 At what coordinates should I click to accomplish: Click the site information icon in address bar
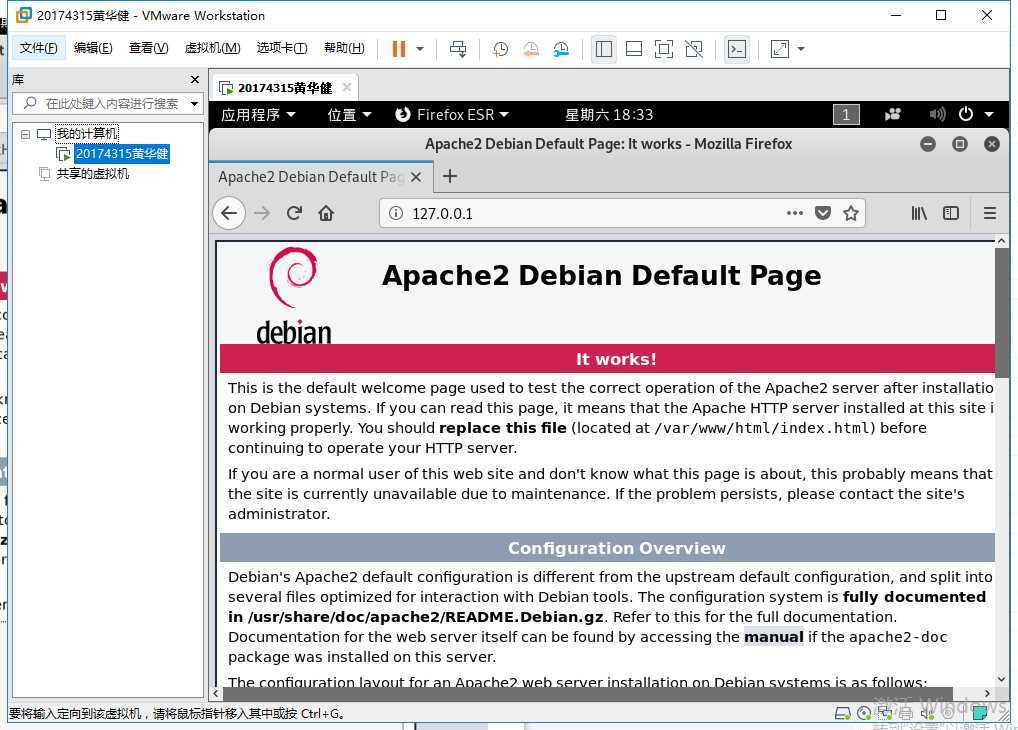[396, 213]
